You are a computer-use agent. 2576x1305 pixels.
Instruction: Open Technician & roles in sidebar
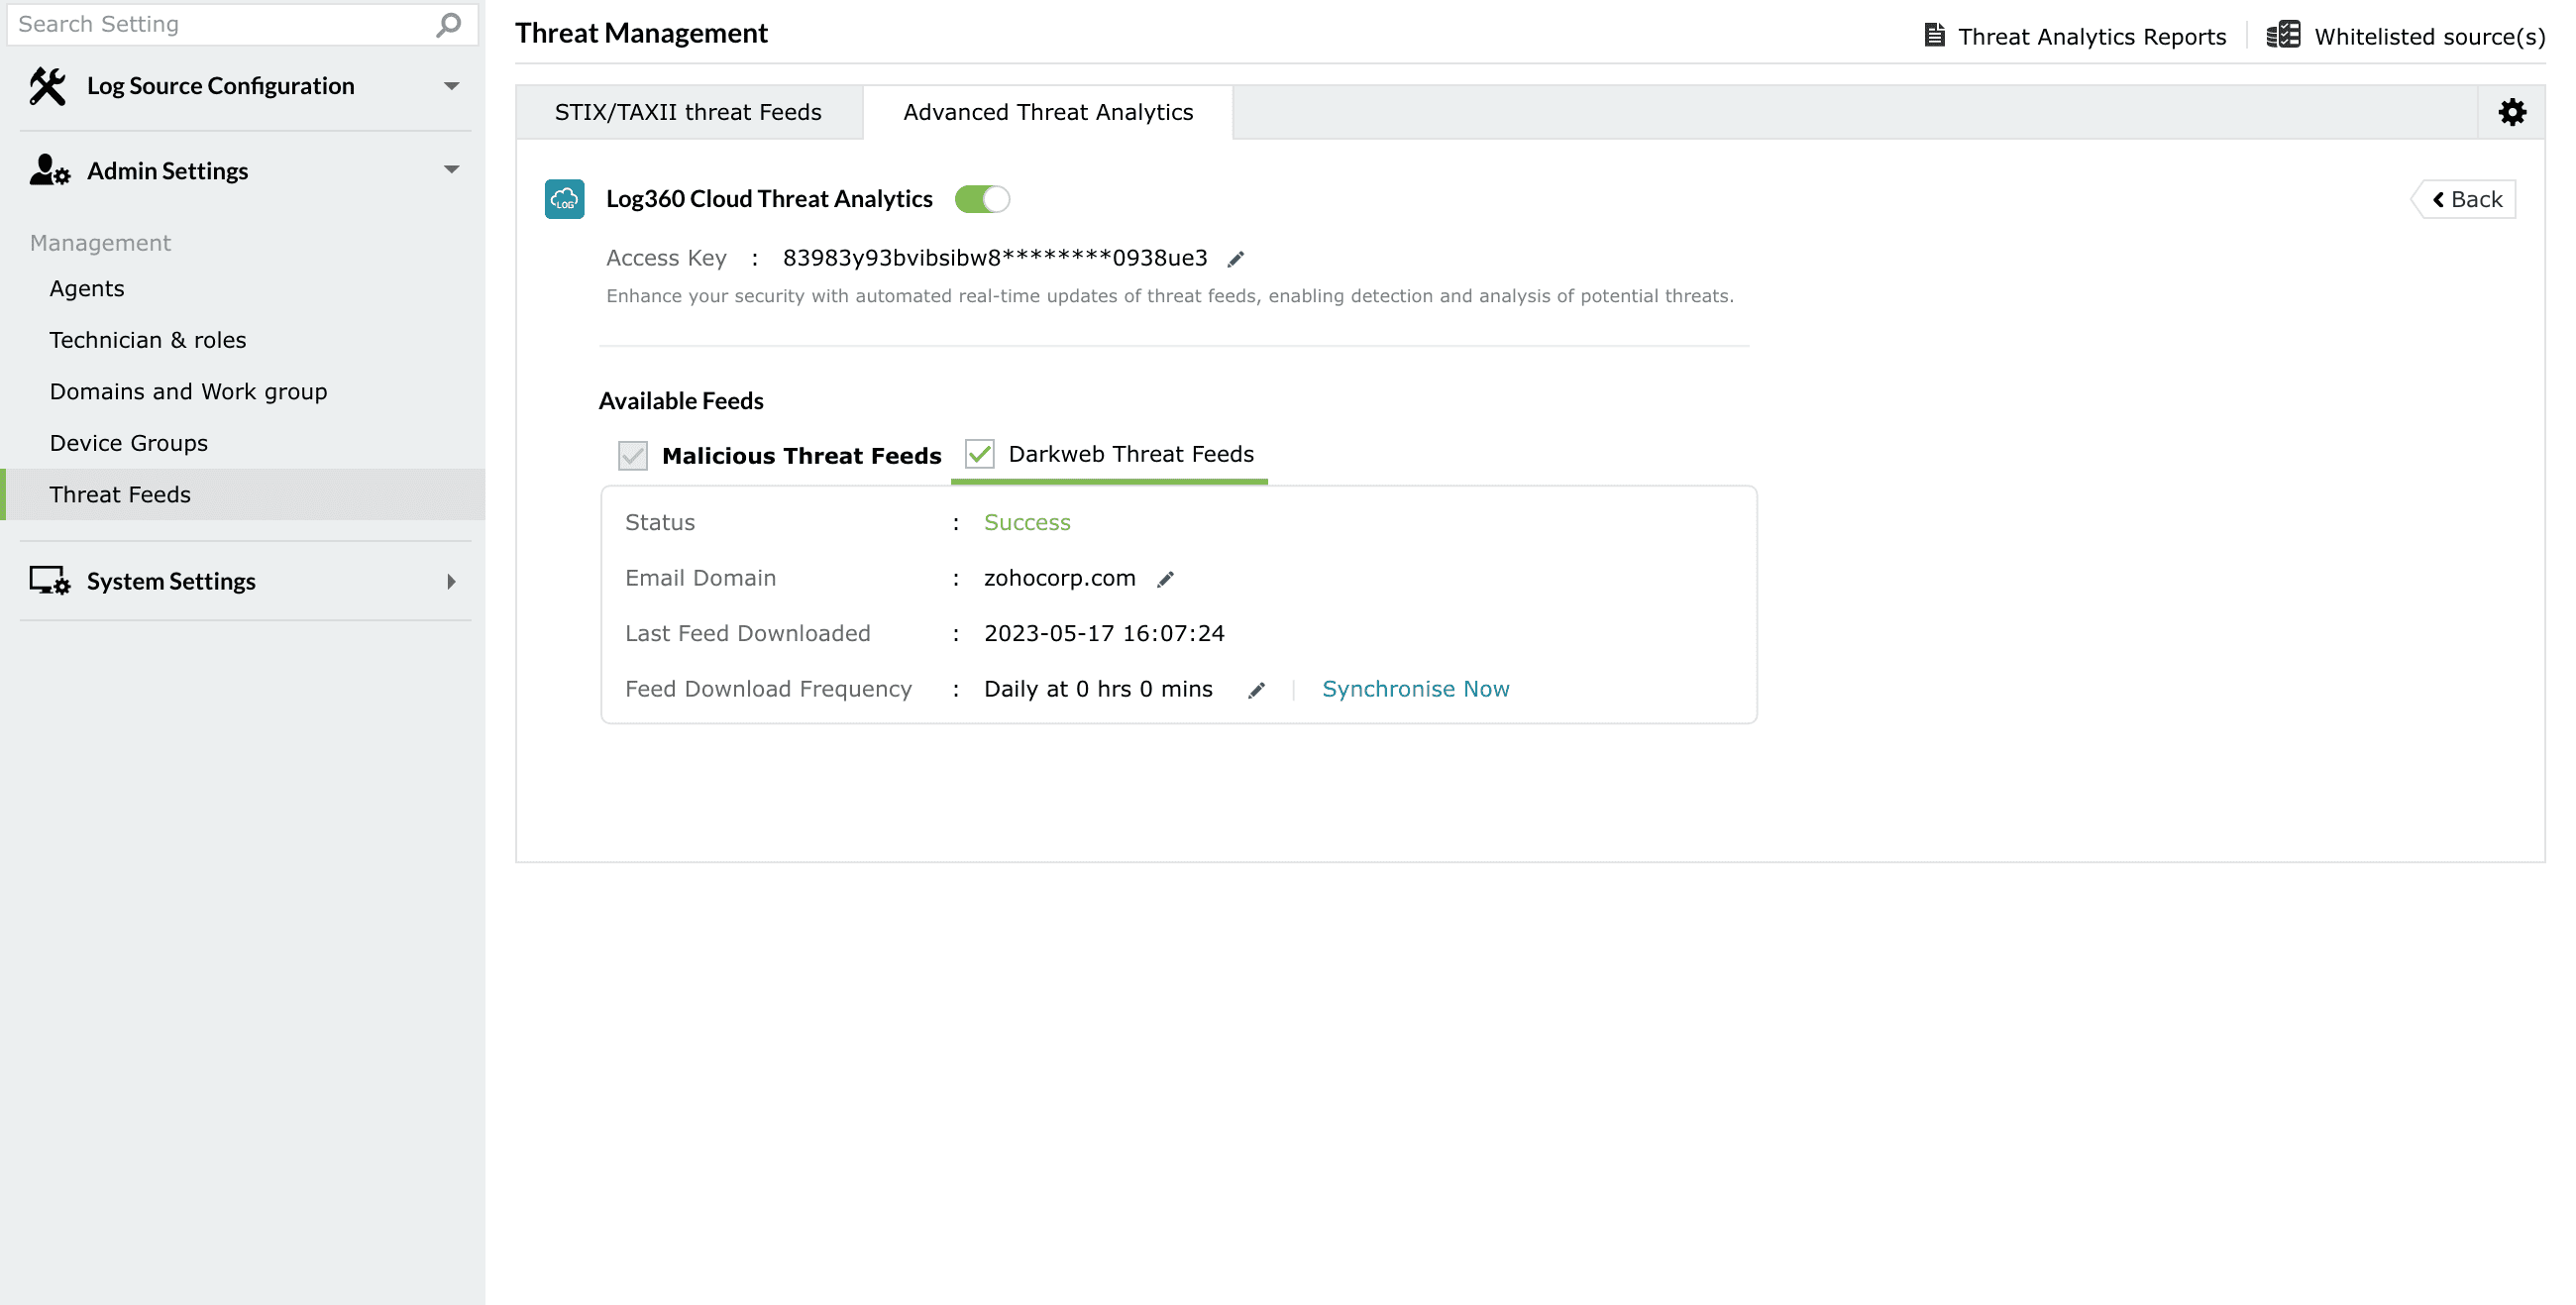click(148, 340)
